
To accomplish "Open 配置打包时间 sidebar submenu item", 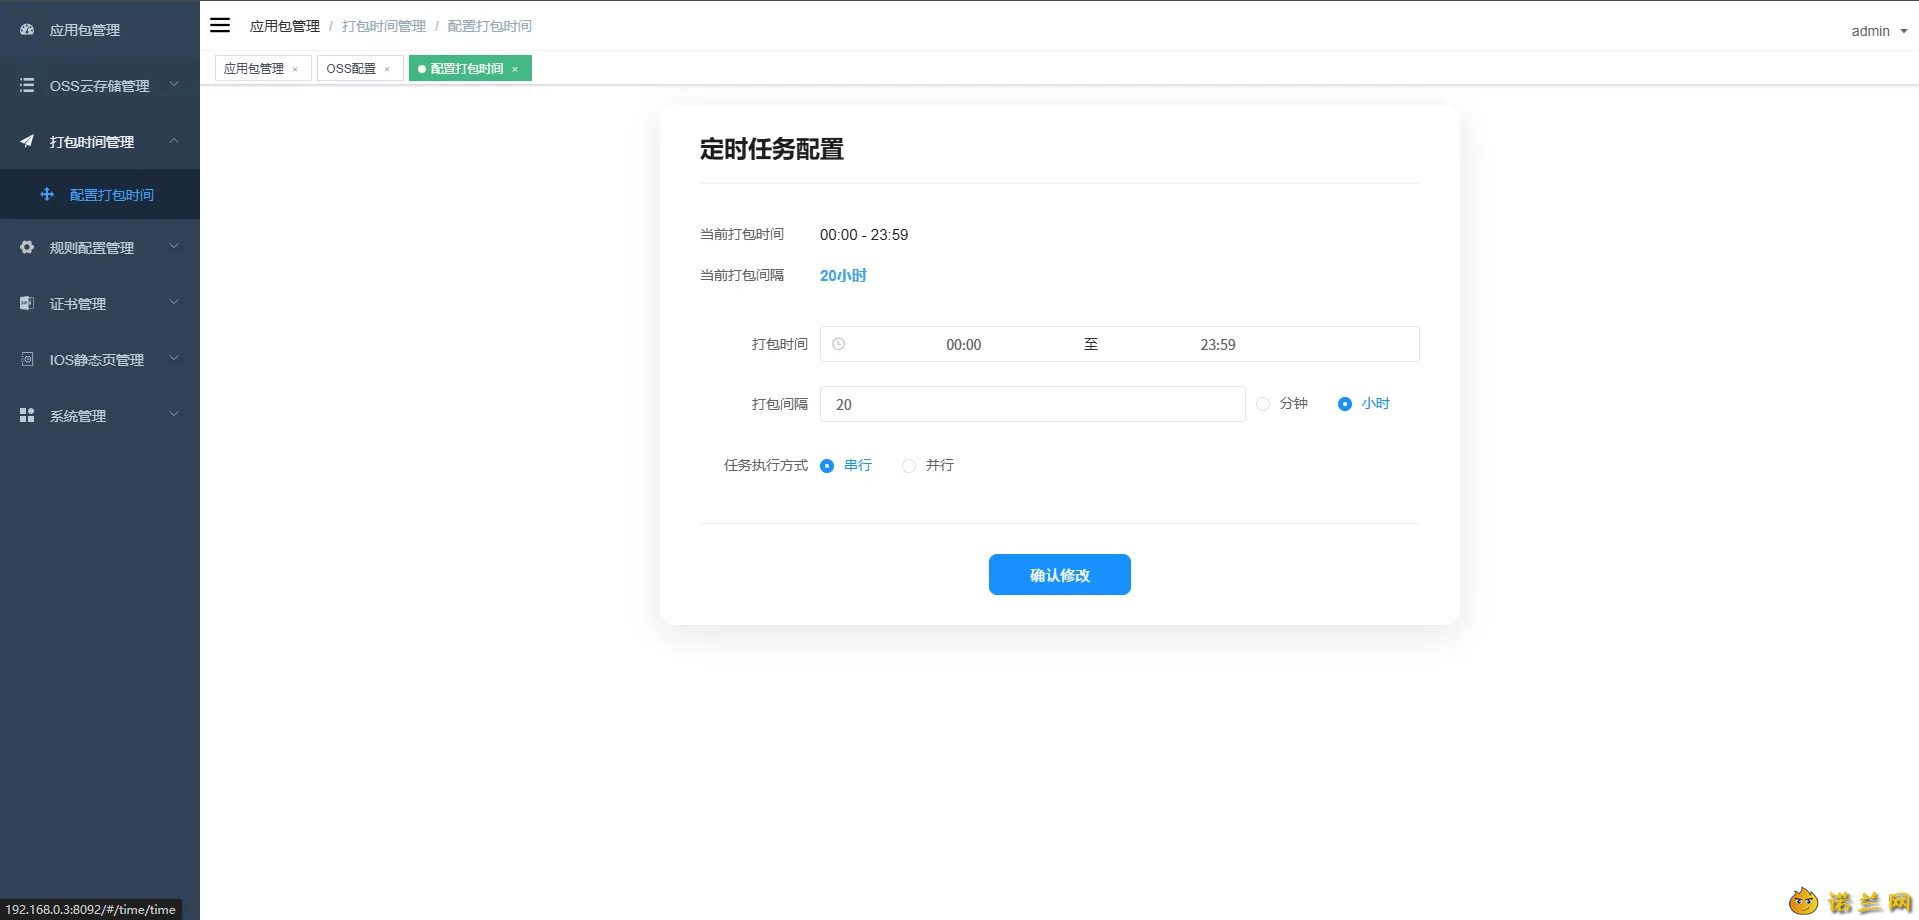I will [100, 195].
